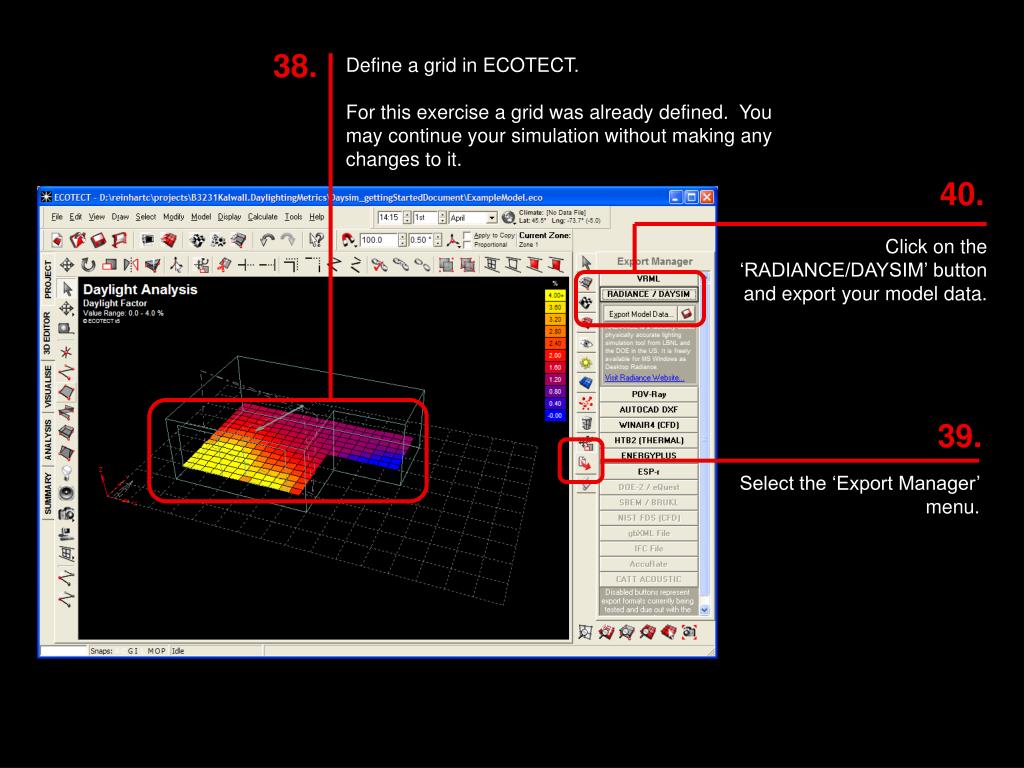Viewport: 1024px width, 768px height.
Task: Open the Visit Radiance Website link
Action: tap(644, 378)
